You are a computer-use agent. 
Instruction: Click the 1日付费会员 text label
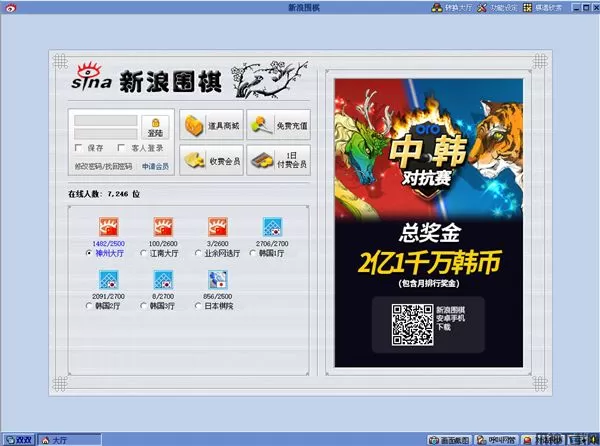(292, 160)
